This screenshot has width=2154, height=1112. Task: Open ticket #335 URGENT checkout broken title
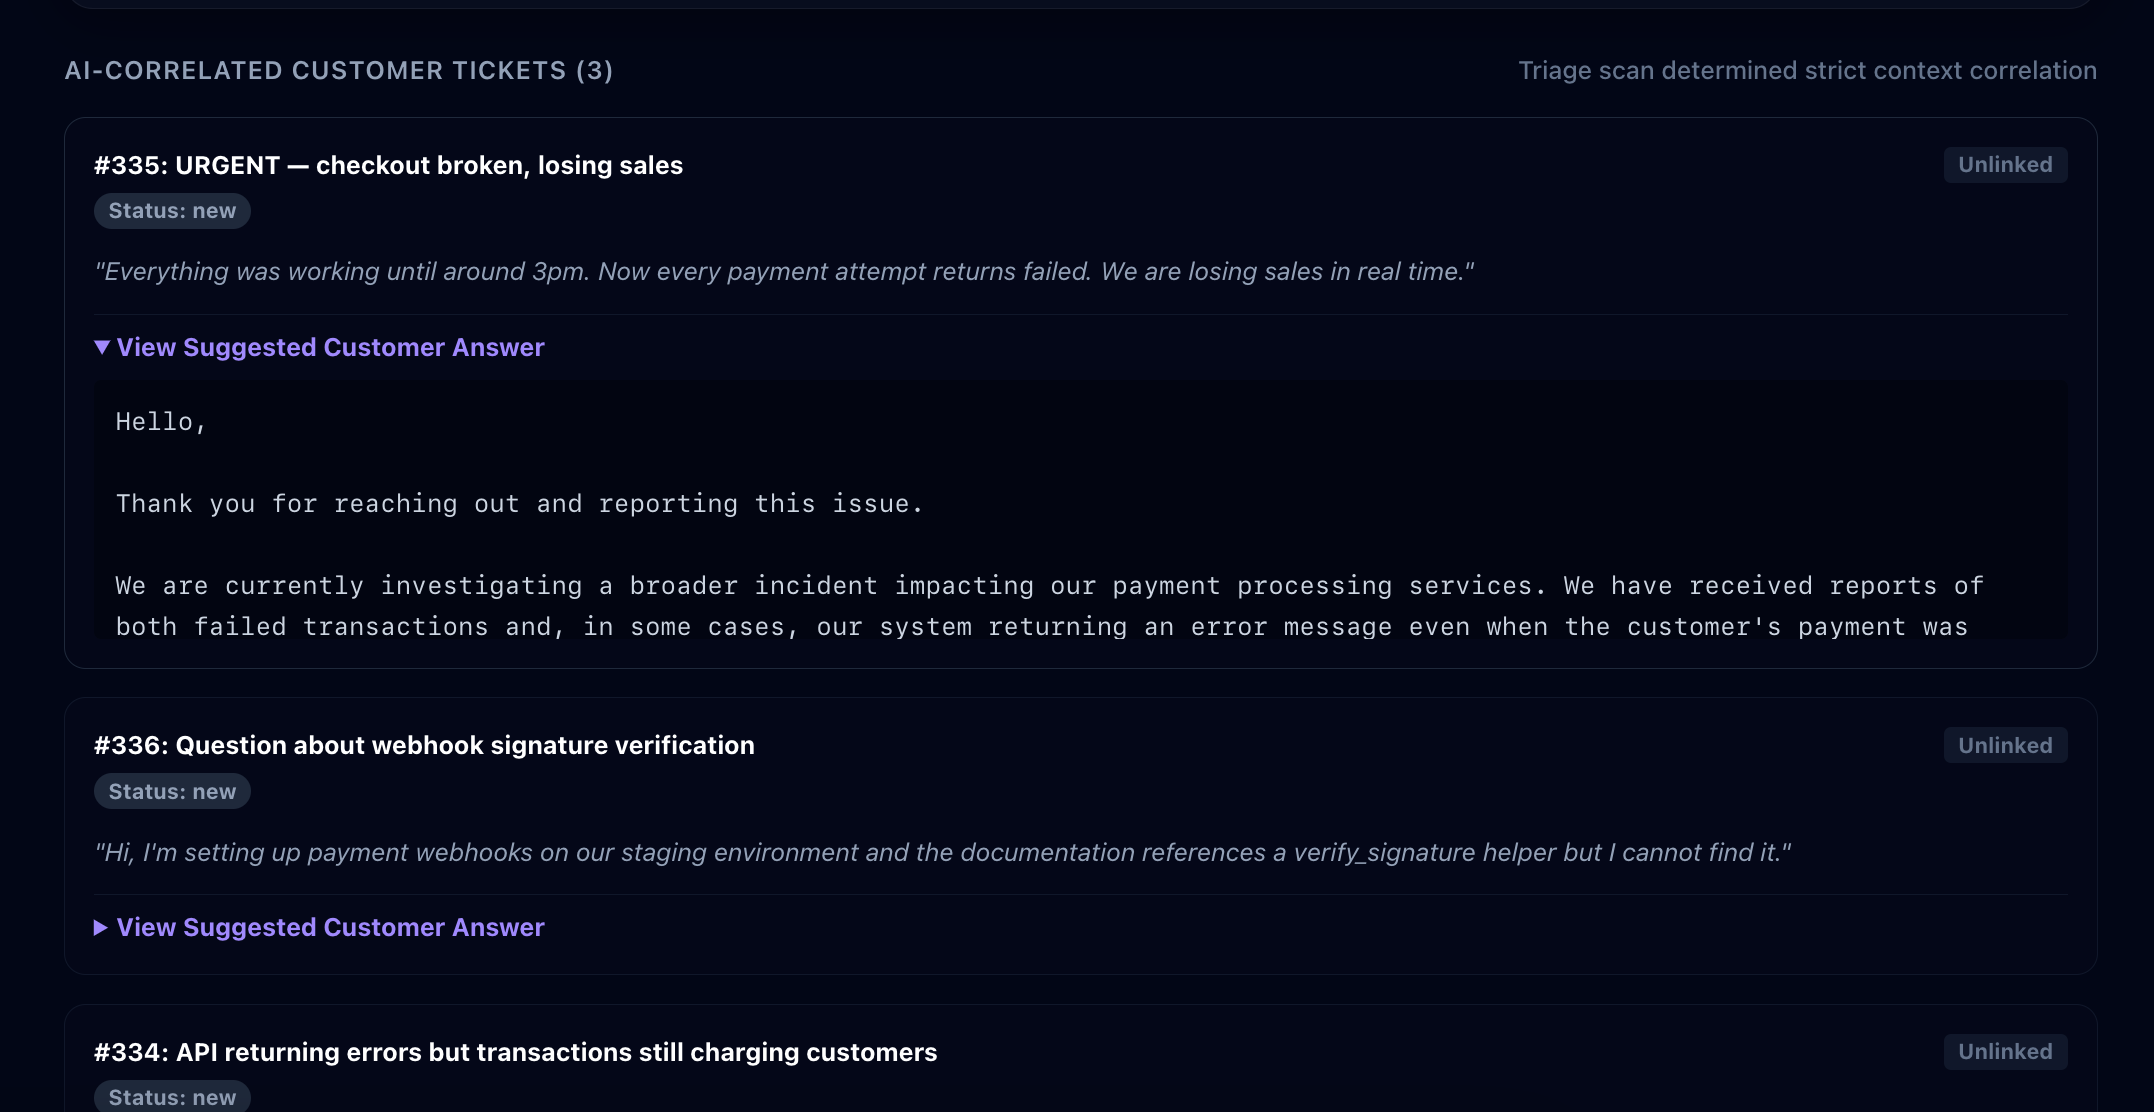coord(388,165)
